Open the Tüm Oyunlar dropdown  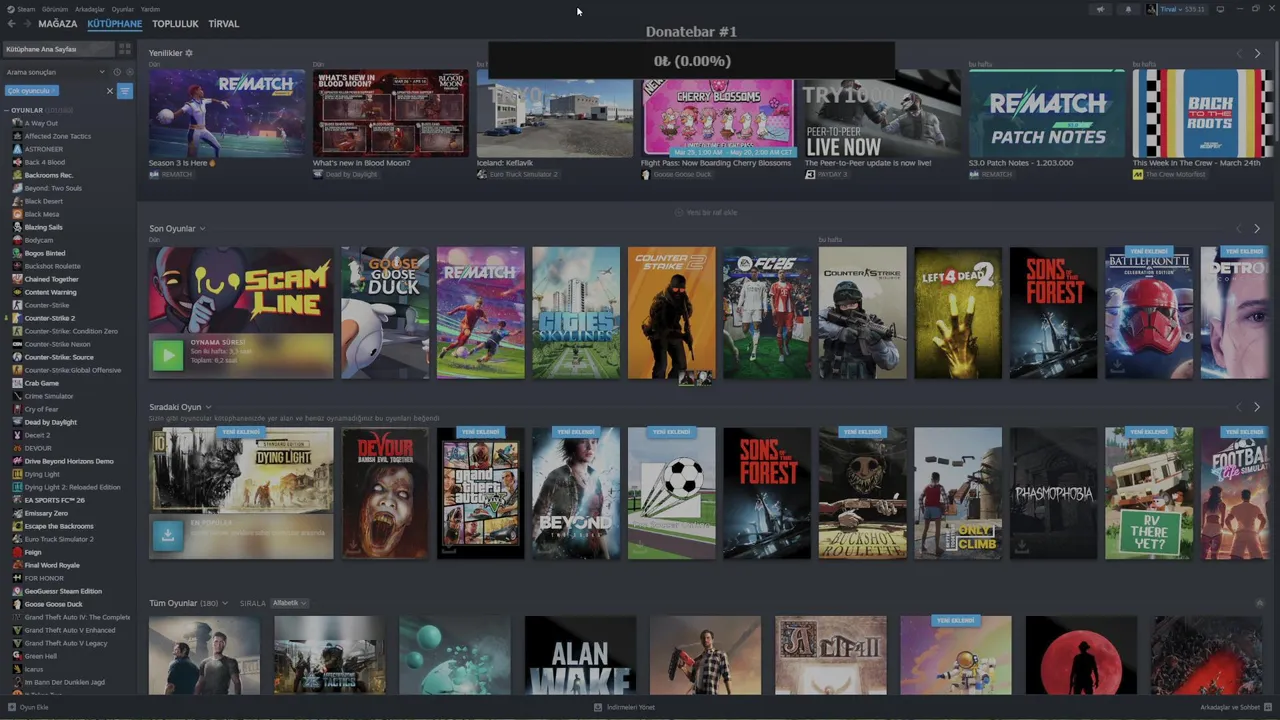(x=225, y=604)
